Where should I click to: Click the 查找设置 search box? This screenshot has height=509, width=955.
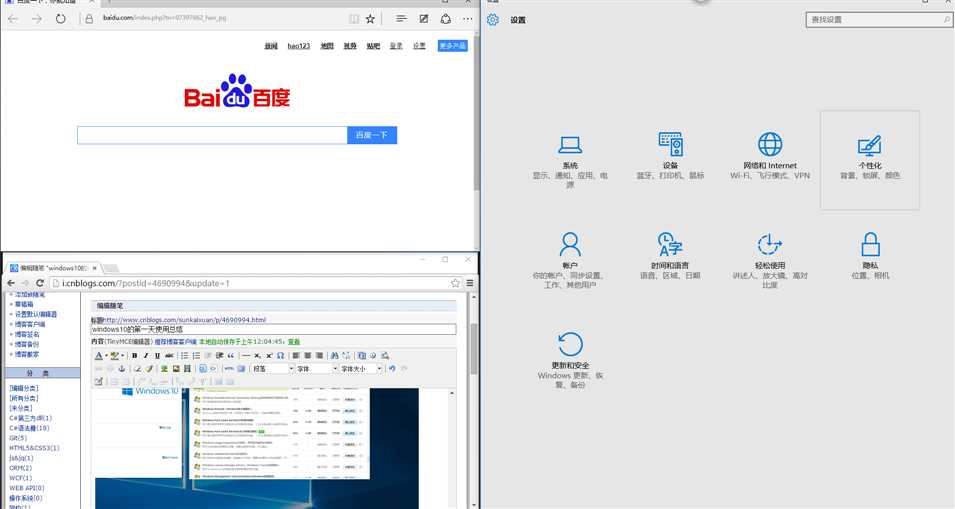[879, 19]
